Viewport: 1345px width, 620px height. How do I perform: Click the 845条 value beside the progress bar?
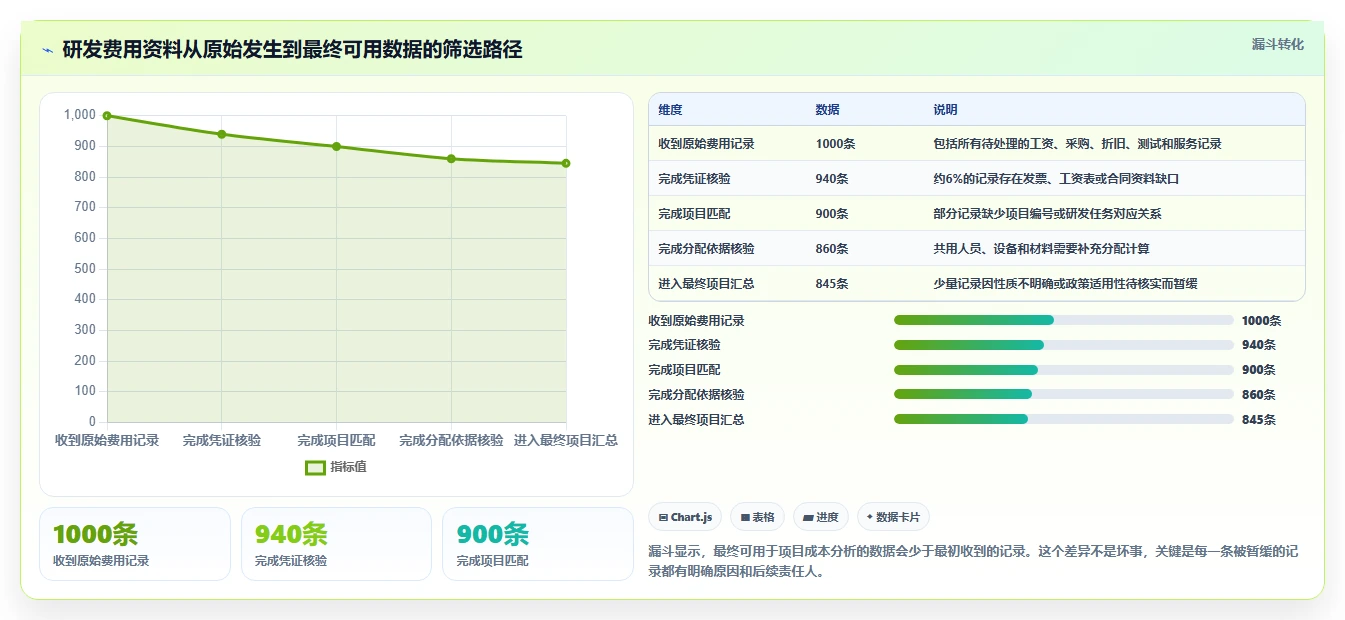[x=1259, y=420]
